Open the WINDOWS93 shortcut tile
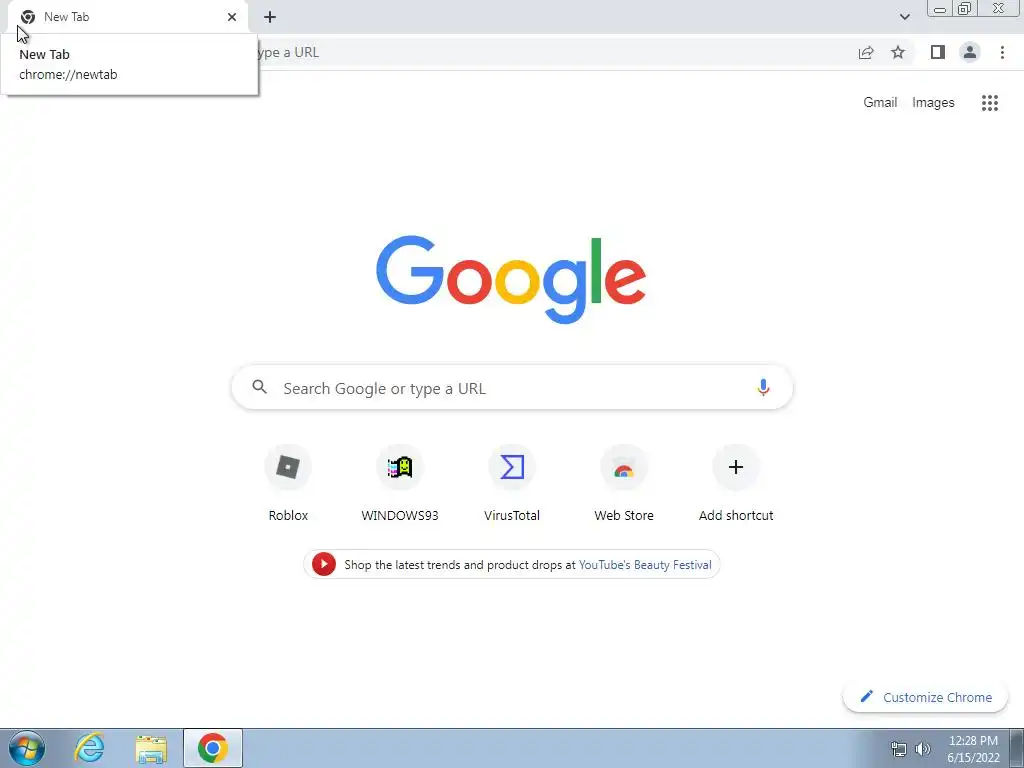This screenshot has width=1024, height=768. pos(400,483)
